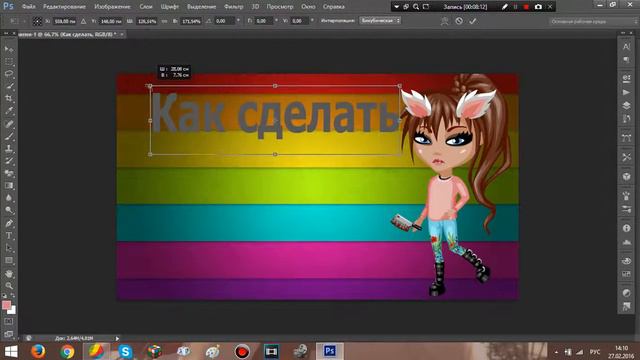The image size is (640, 360).
Task: Open the Редактирование menu
Action: (64, 7)
